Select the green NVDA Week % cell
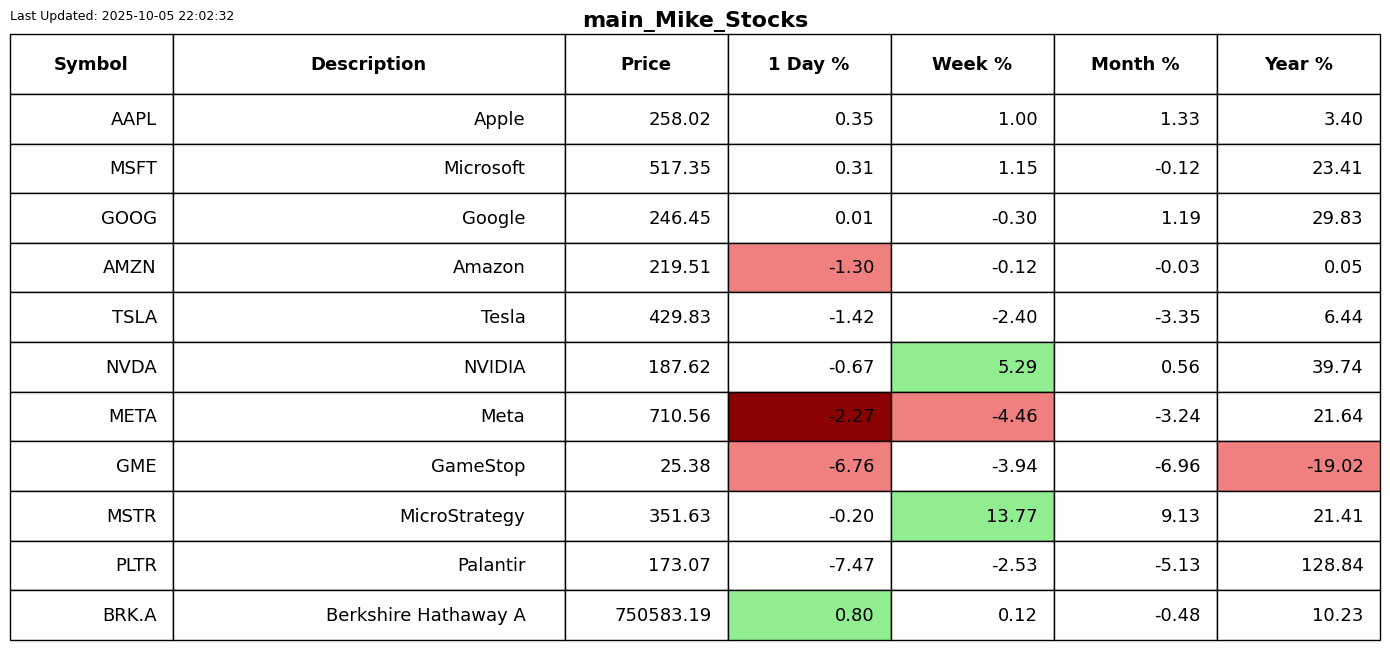The width and height of the screenshot is (1390, 650). pos(972,367)
